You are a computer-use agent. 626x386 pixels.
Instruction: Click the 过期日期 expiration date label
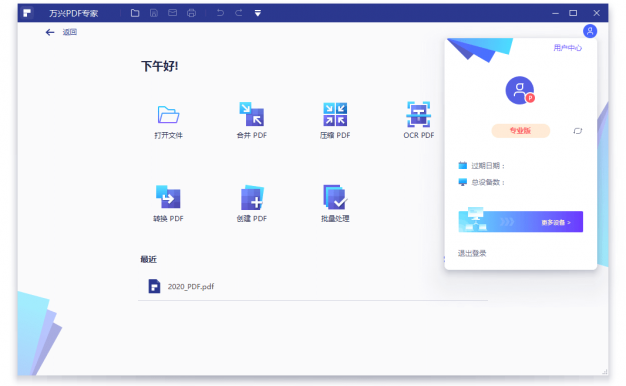tap(488, 166)
